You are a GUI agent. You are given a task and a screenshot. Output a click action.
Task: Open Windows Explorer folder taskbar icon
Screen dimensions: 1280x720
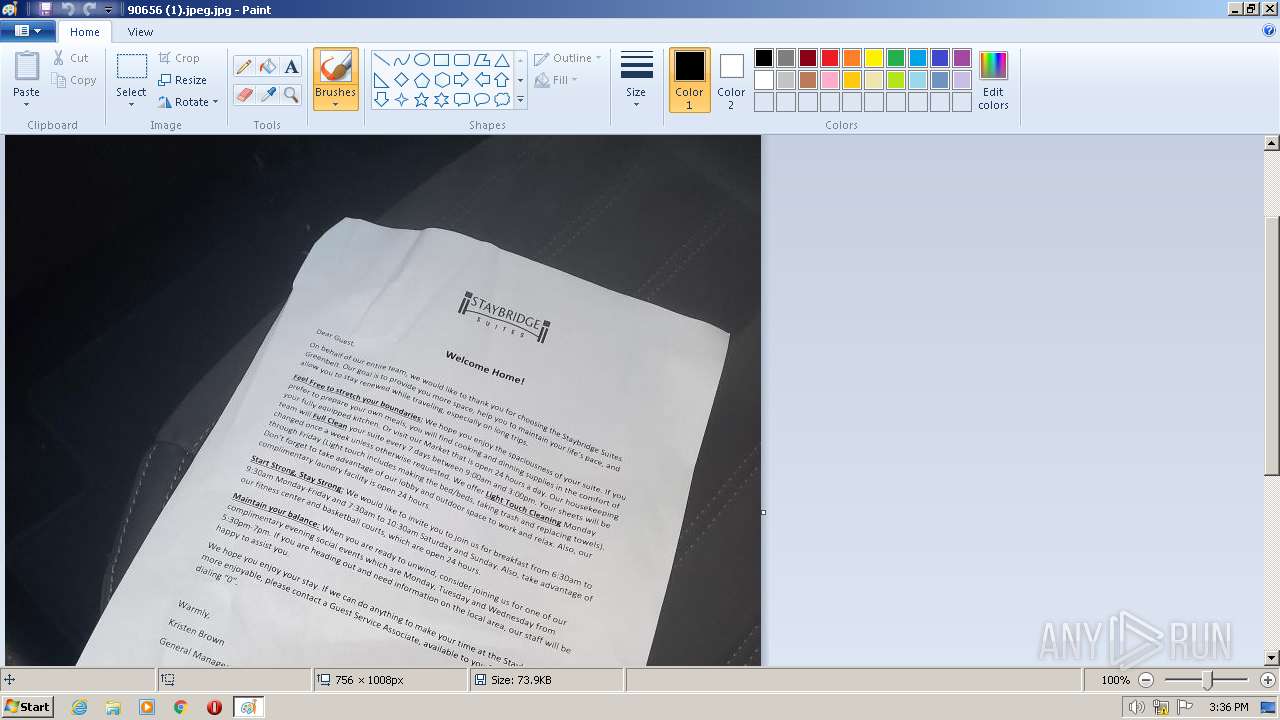pyautogui.click(x=113, y=707)
